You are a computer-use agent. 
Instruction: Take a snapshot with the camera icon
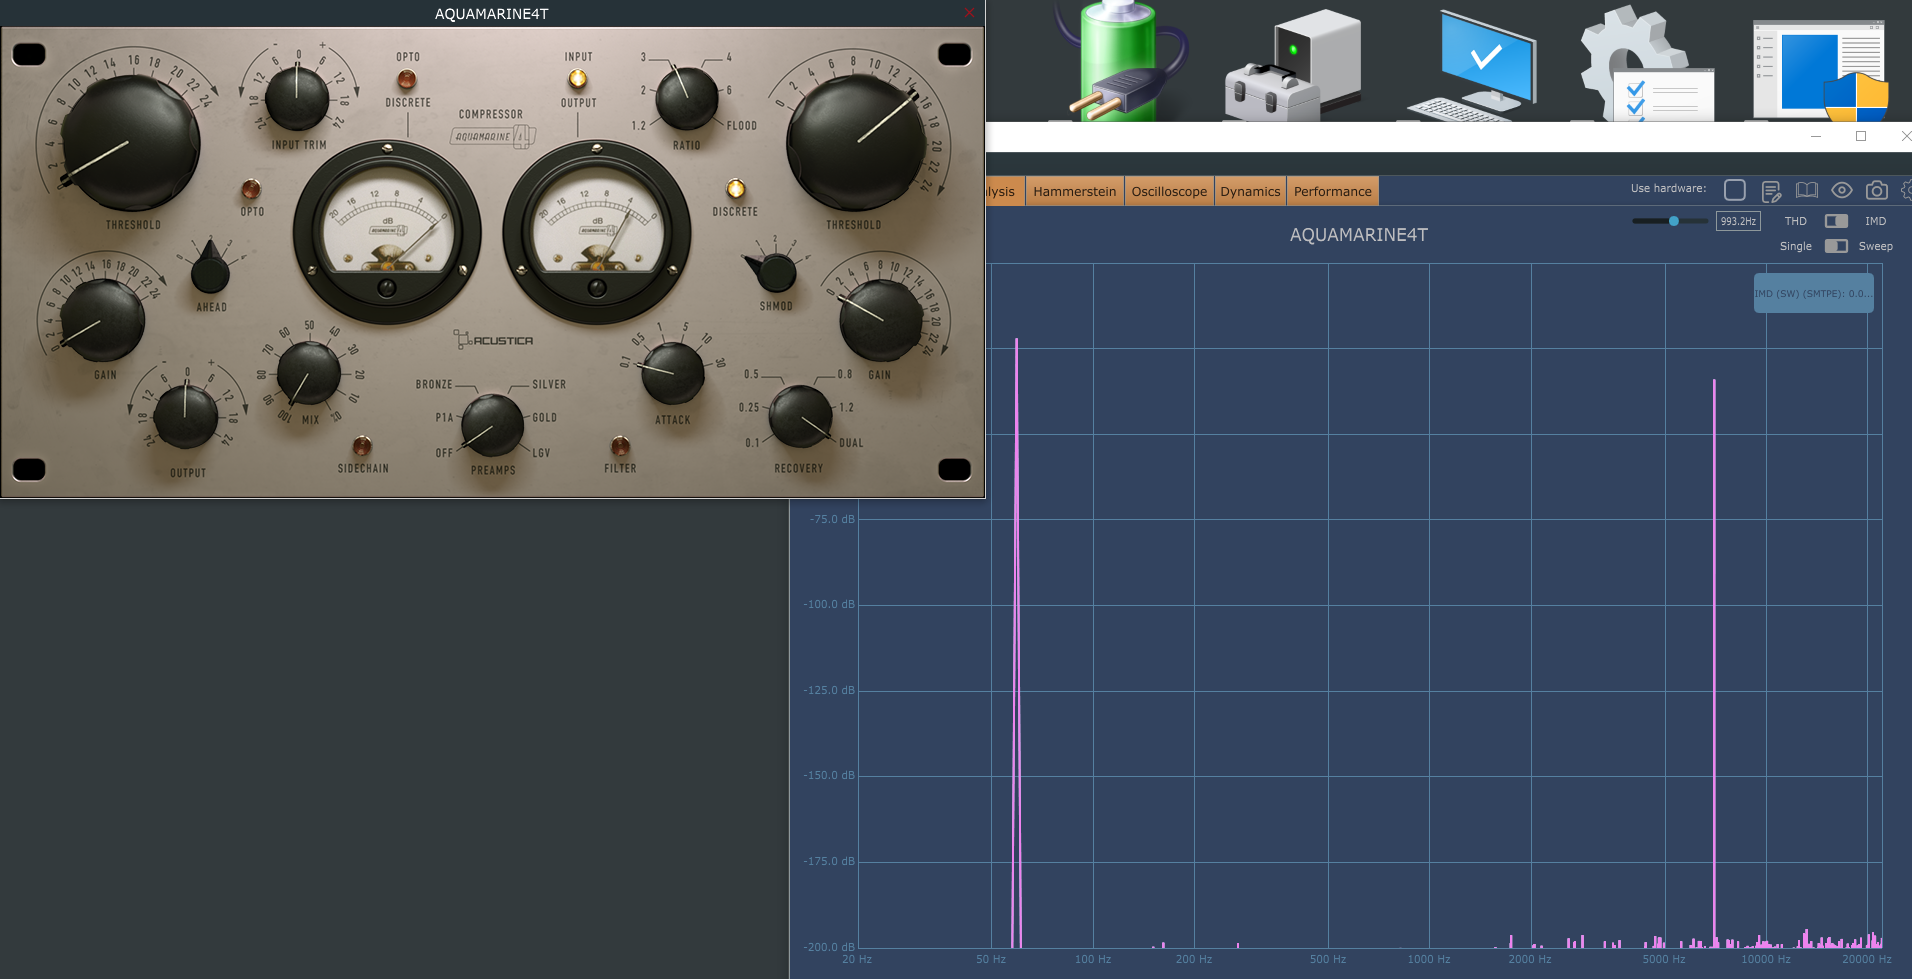(1877, 190)
